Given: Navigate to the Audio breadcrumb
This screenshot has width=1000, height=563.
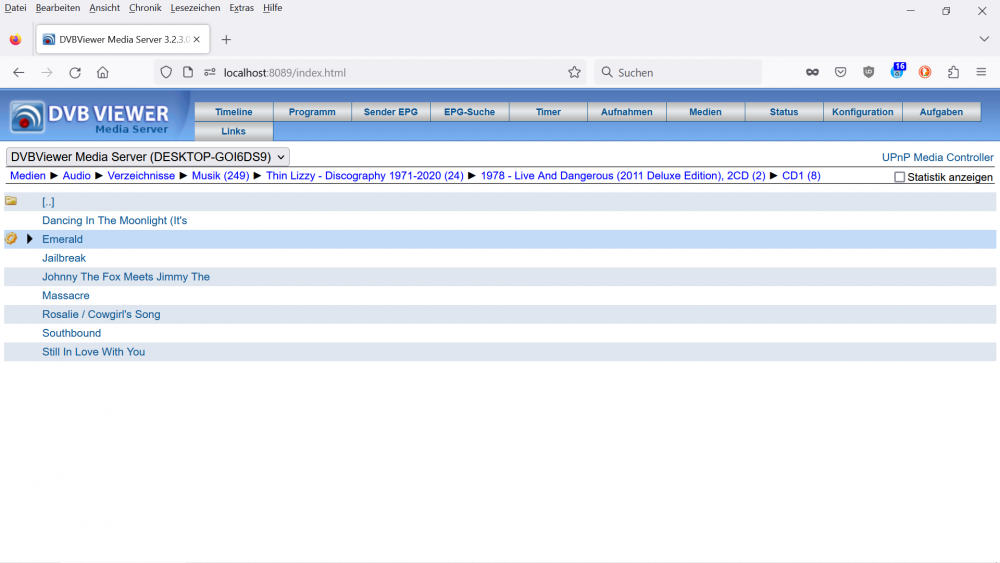Looking at the screenshot, I should click(x=77, y=175).
